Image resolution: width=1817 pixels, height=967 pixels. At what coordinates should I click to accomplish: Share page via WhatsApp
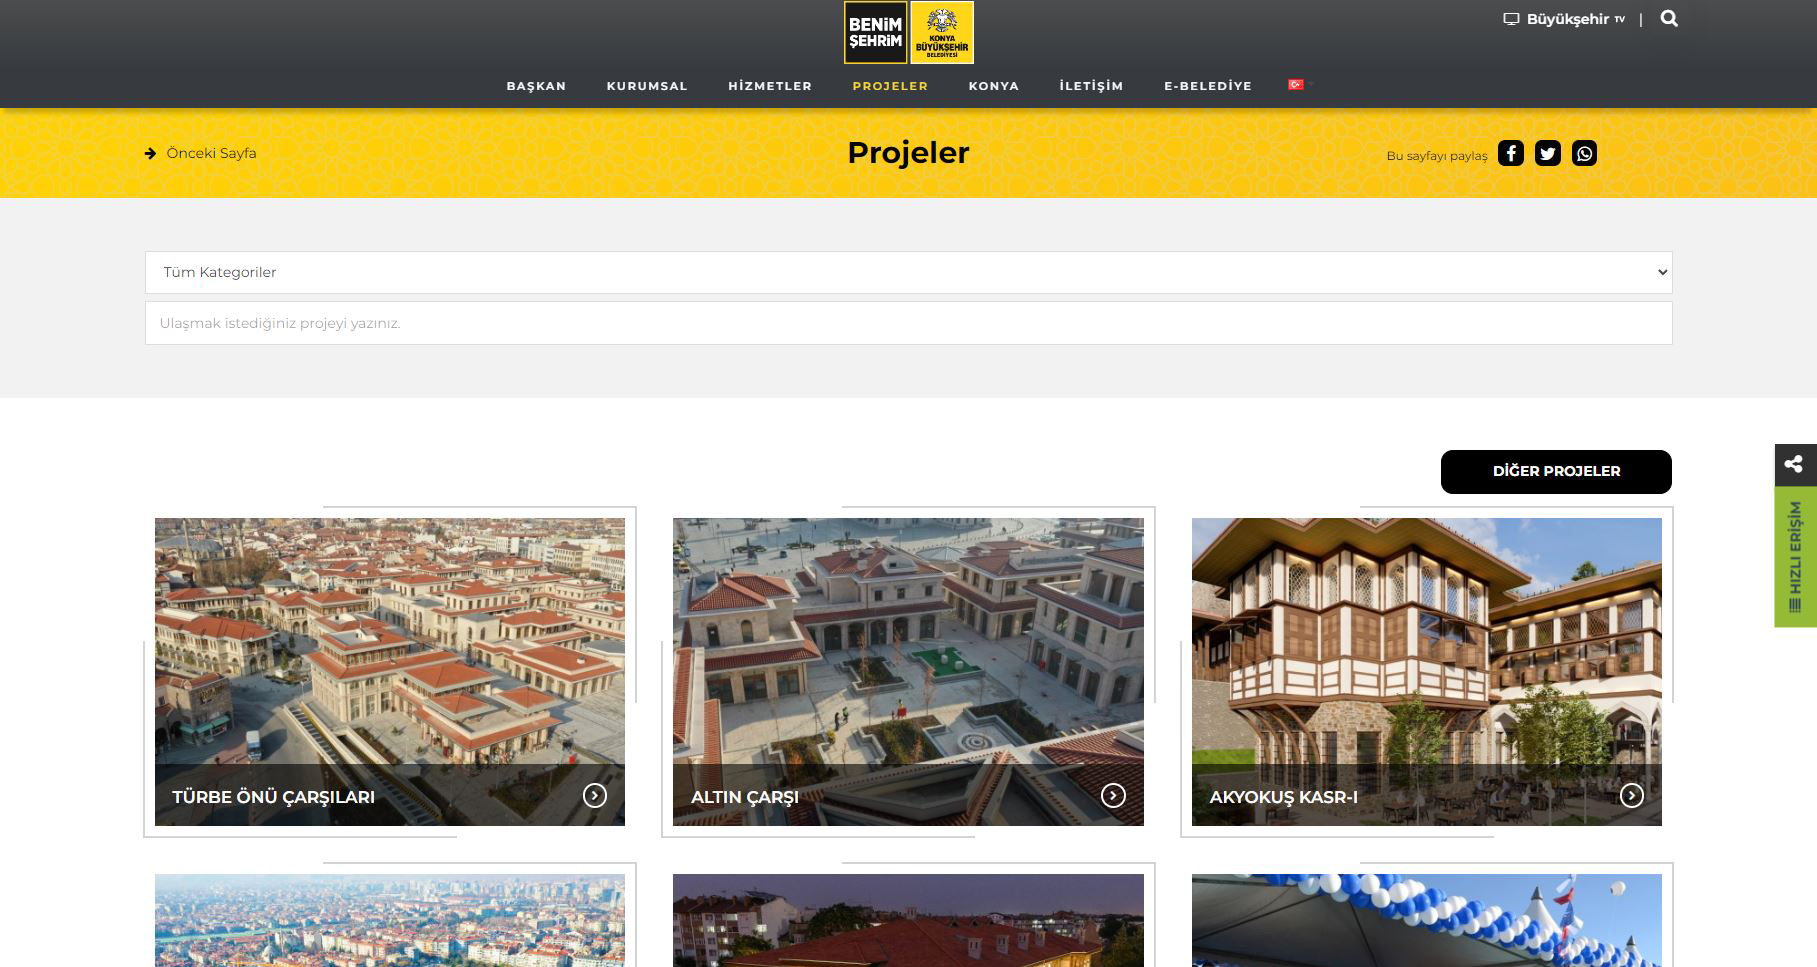[1584, 153]
